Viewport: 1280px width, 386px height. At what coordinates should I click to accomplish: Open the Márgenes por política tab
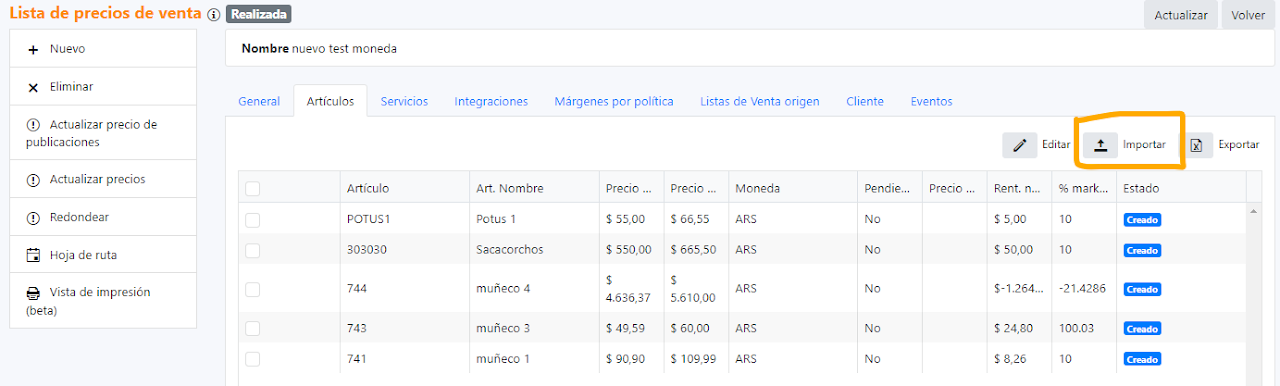[614, 101]
